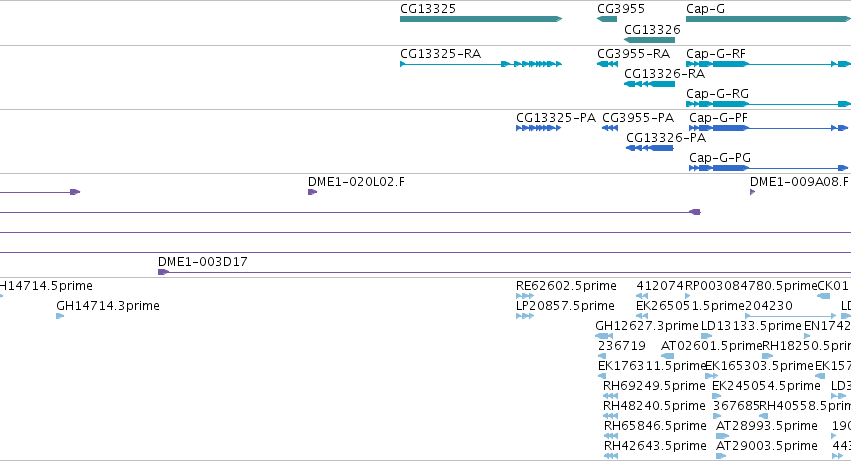The width and height of the screenshot is (851, 461).
Task: Open the RH42643.5prime EST label
Action: pos(655,446)
